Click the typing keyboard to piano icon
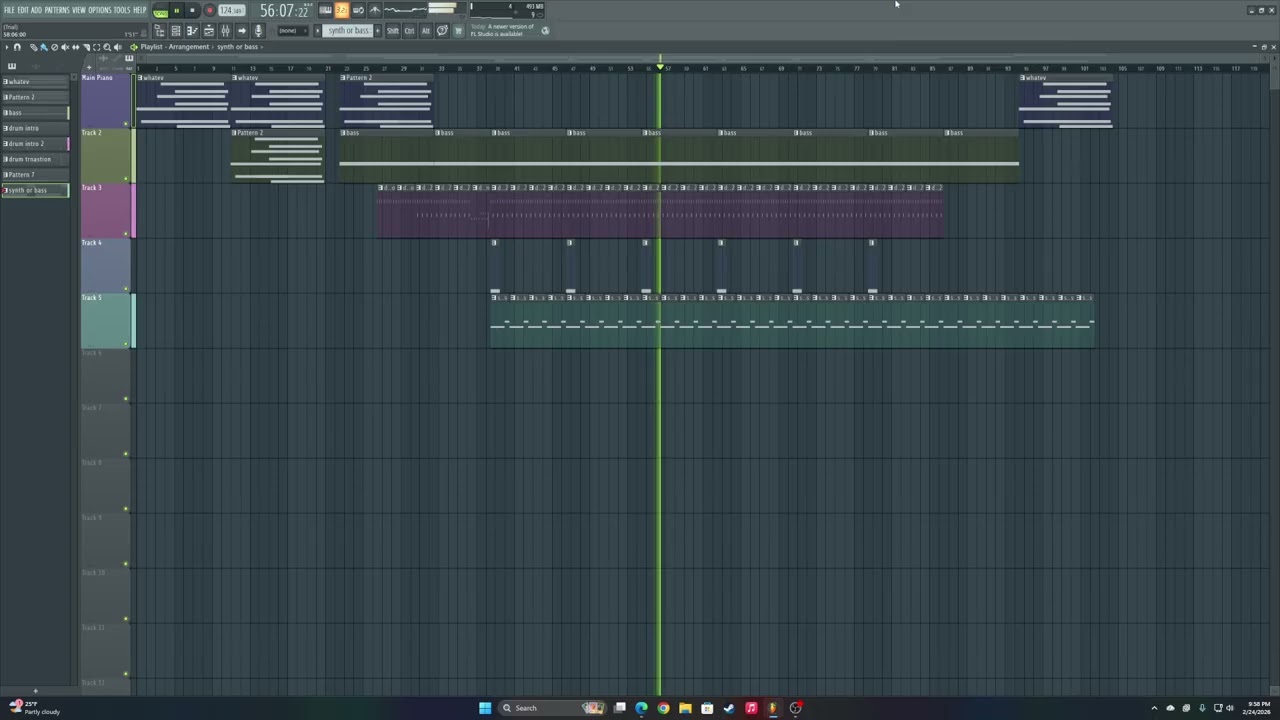The image size is (1280, 720). pos(326,11)
